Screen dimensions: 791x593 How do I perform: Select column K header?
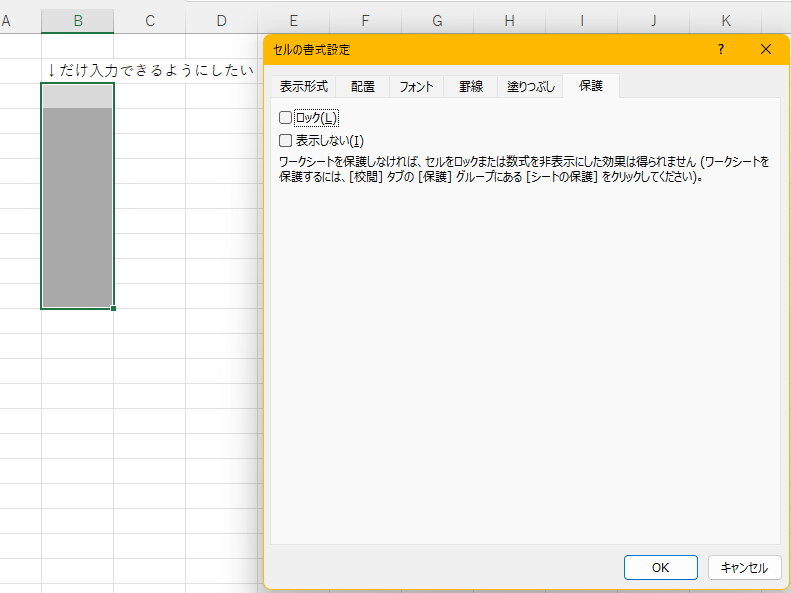(726, 21)
